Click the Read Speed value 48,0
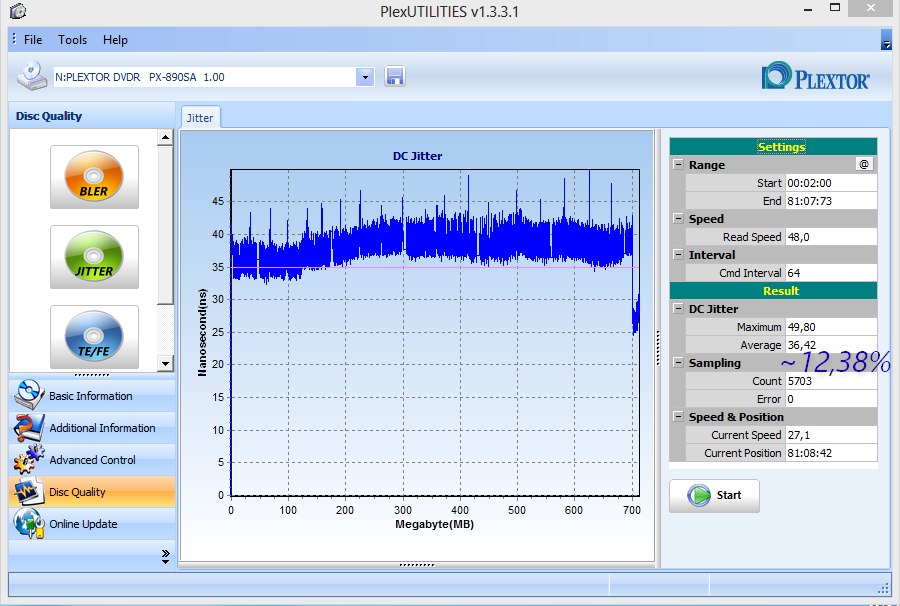Image resolution: width=900 pixels, height=606 pixels. tap(831, 237)
